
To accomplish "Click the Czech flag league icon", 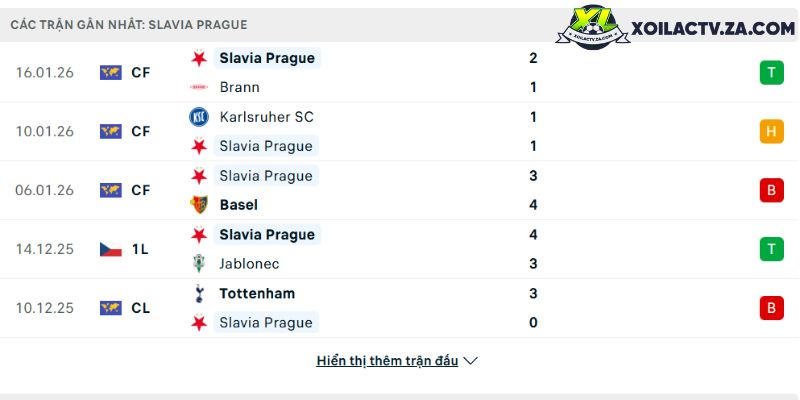I will coord(110,250).
